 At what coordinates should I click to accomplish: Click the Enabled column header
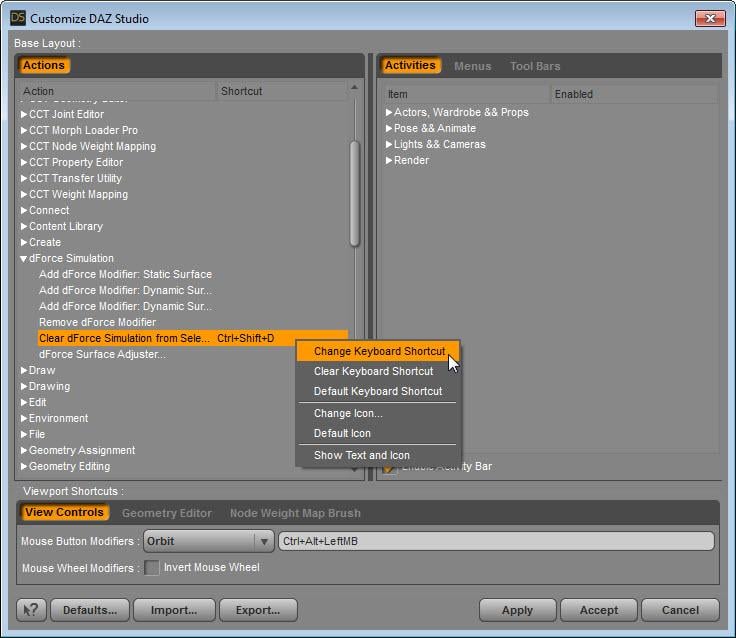click(634, 94)
